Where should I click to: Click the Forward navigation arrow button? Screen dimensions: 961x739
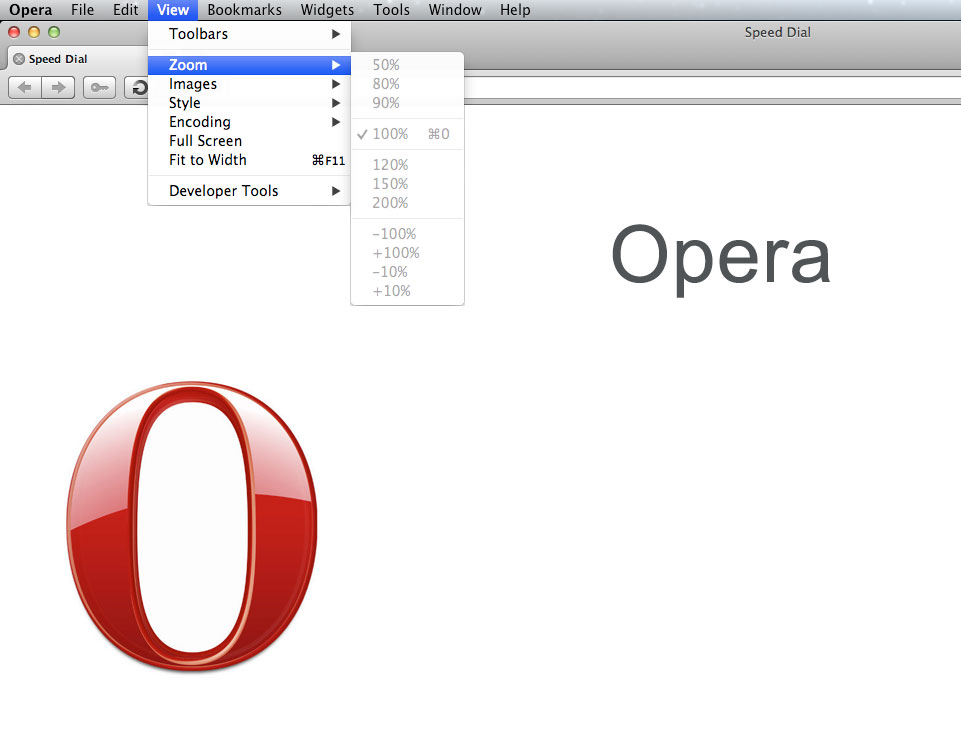58,88
